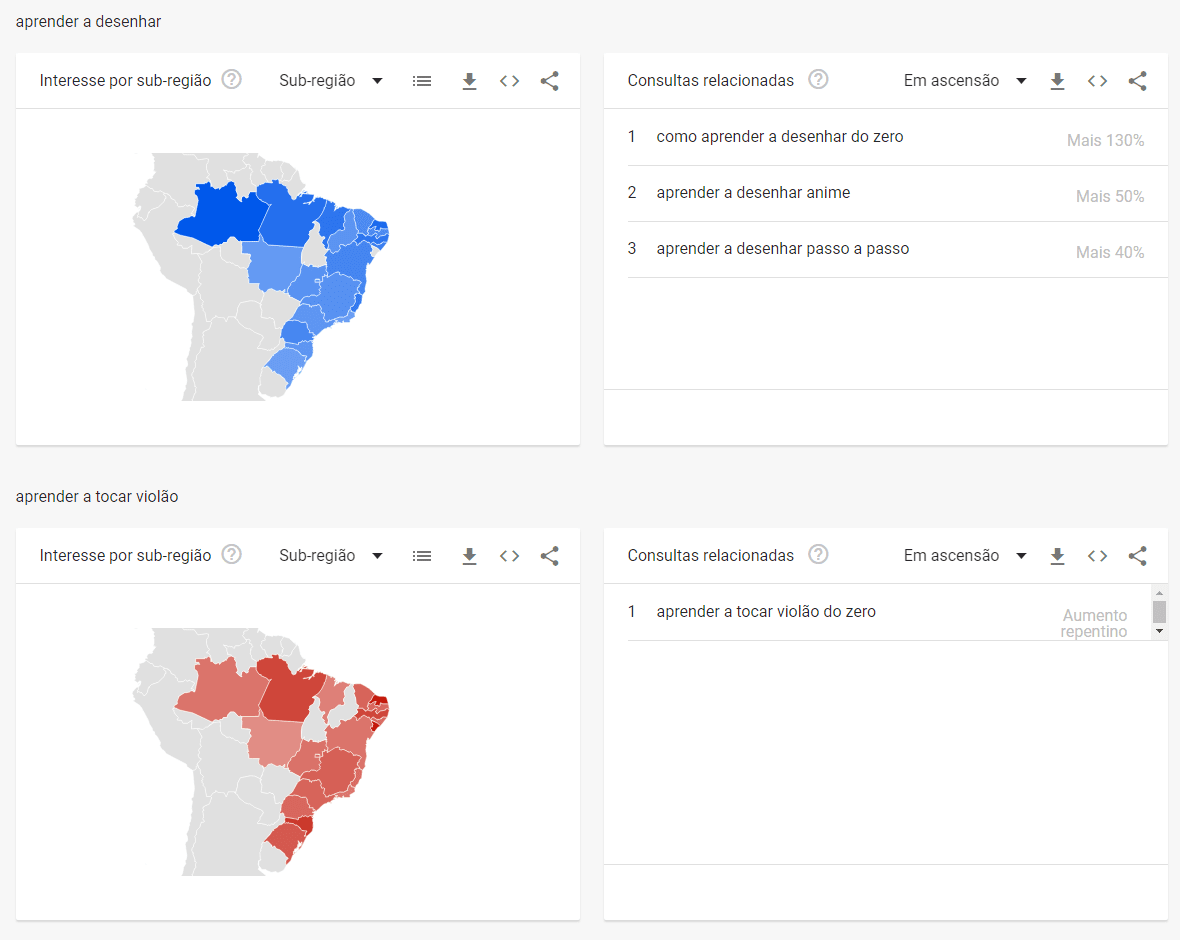Share the guitar related queries card
The width and height of the screenshot is (1180, 940).
tap(1137, 556)
